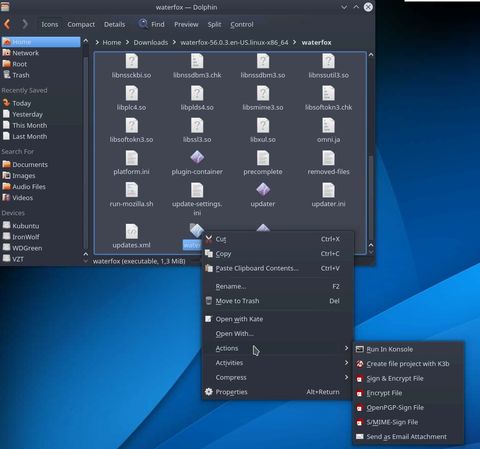Expand the Activities submenu
This screenshot has width=480, height=449.
click(x=278, y=363)
